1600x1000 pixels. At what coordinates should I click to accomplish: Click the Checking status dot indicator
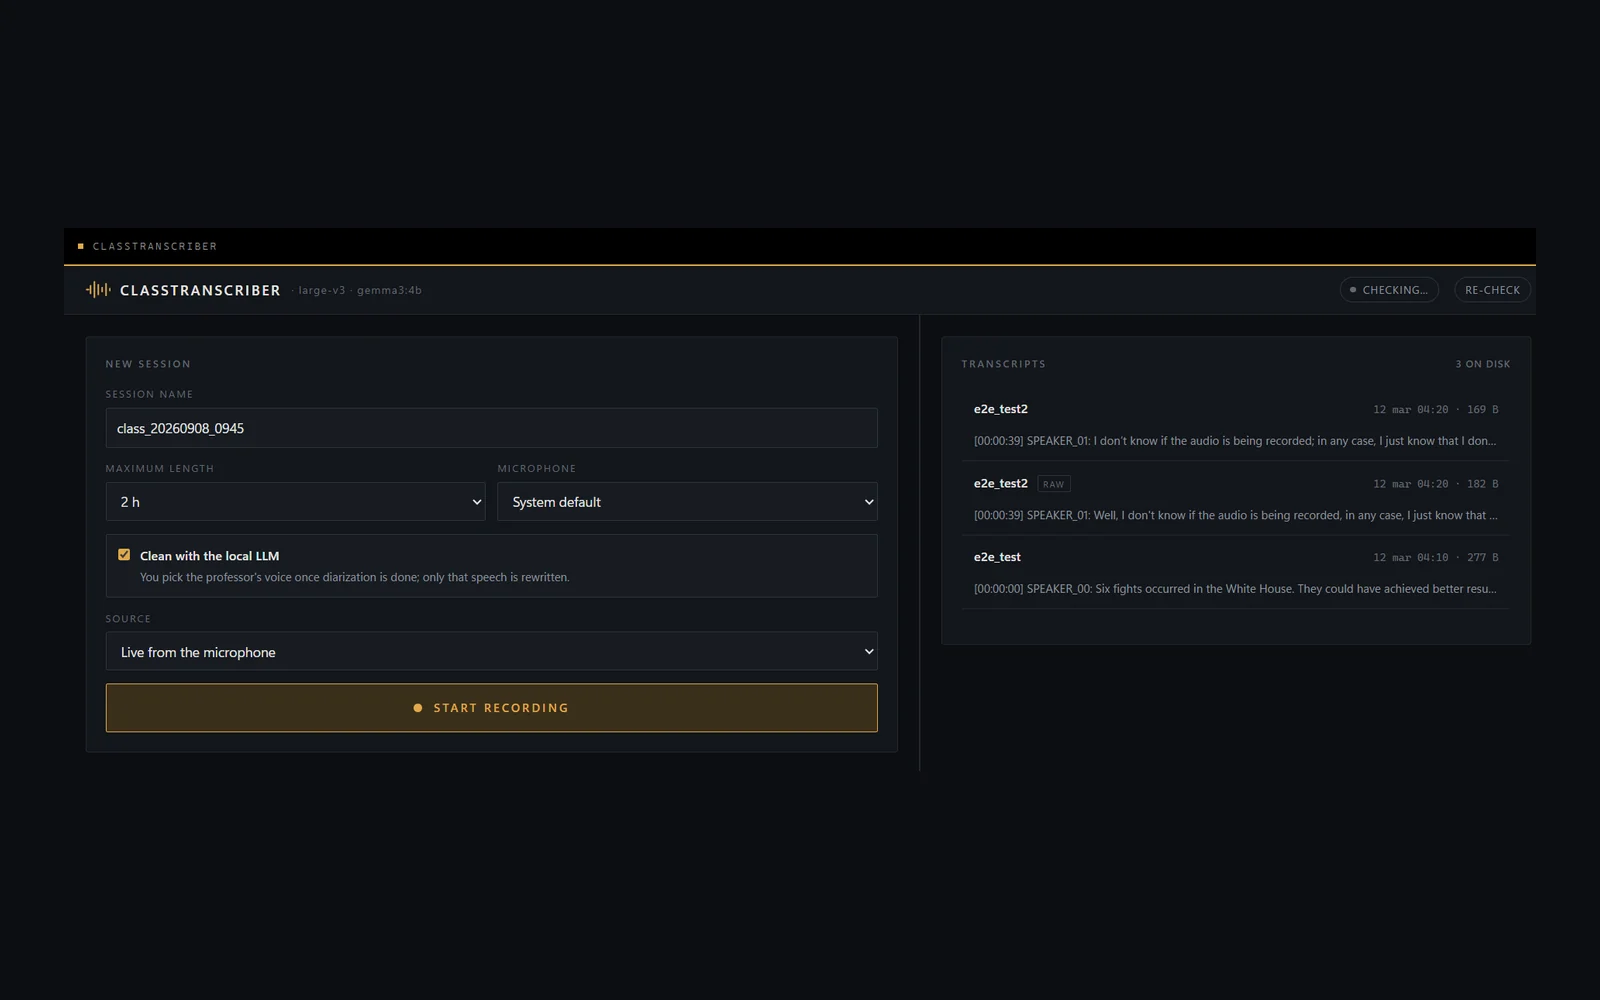pos(1353,290)
